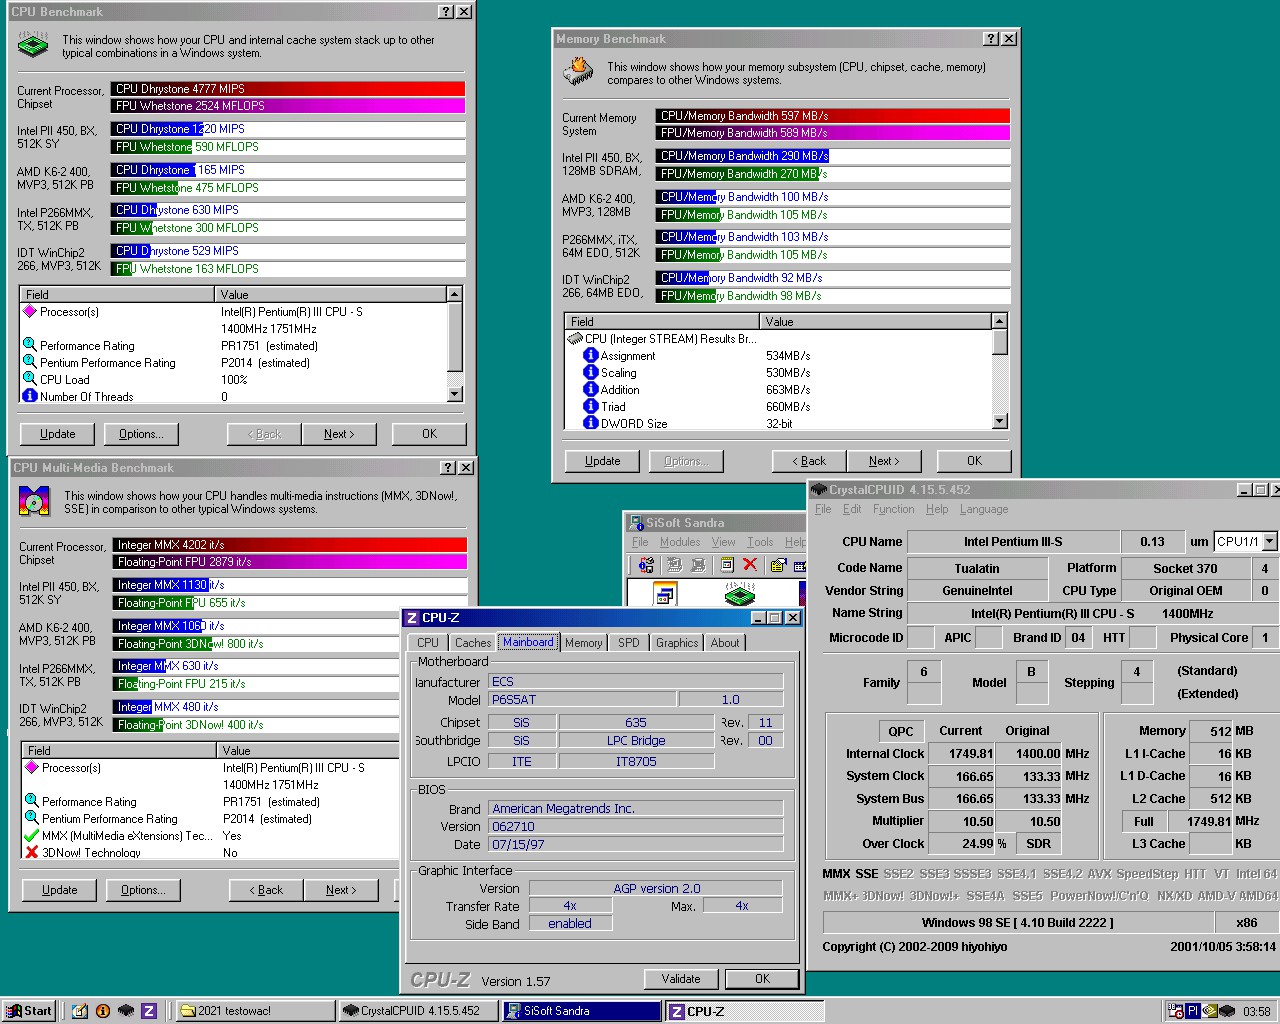The width and height of the screenshot is (1280, 1024).
Task: Click the CrystalCPUID title bar chip icon
Action: pos(818,490)
